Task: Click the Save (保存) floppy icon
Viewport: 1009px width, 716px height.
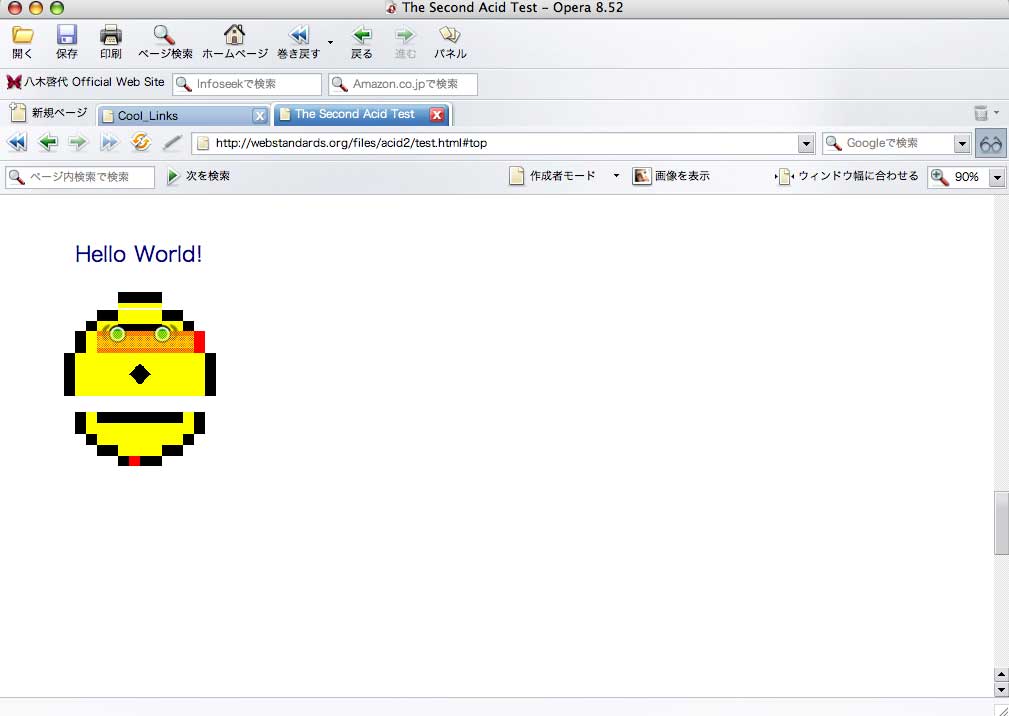Action: [66, 35]
